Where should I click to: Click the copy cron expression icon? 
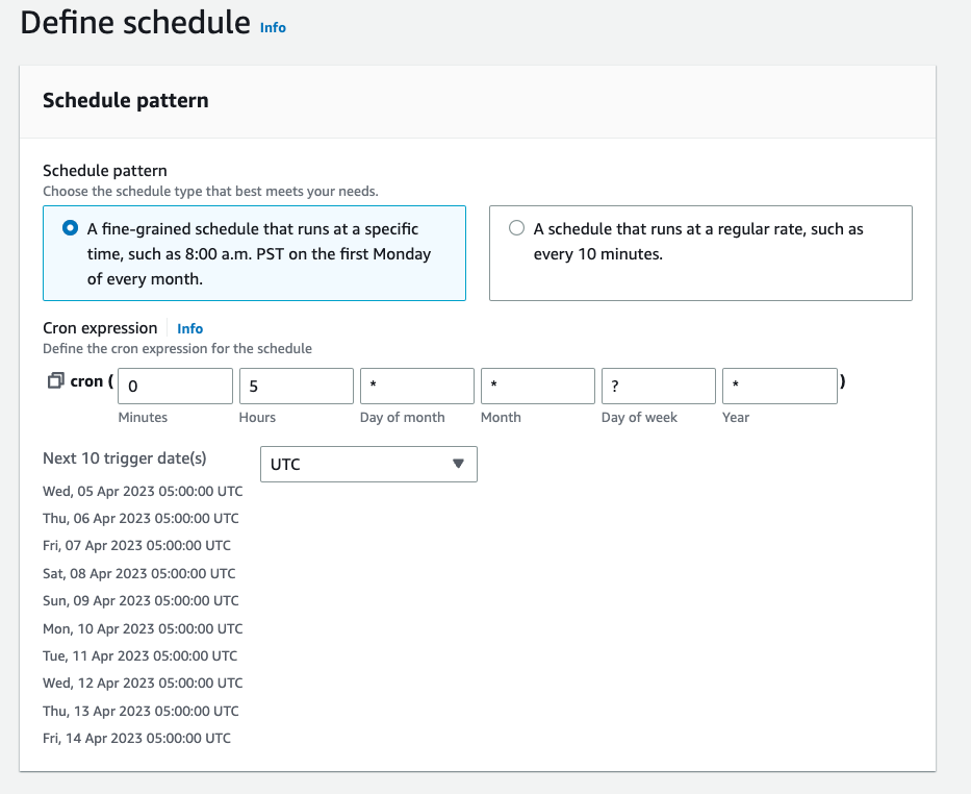[x=57, y=380]
